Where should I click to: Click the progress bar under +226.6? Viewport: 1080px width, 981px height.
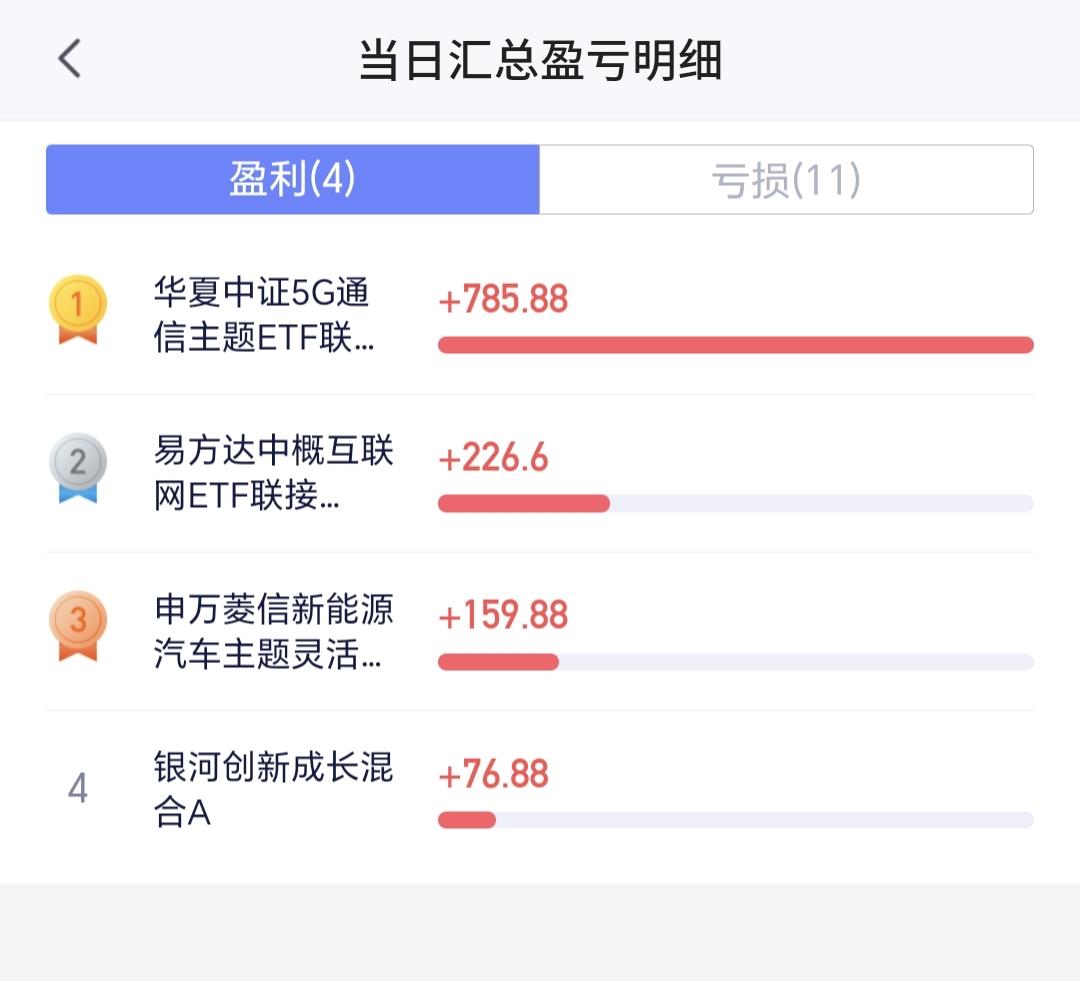(735, 503)
